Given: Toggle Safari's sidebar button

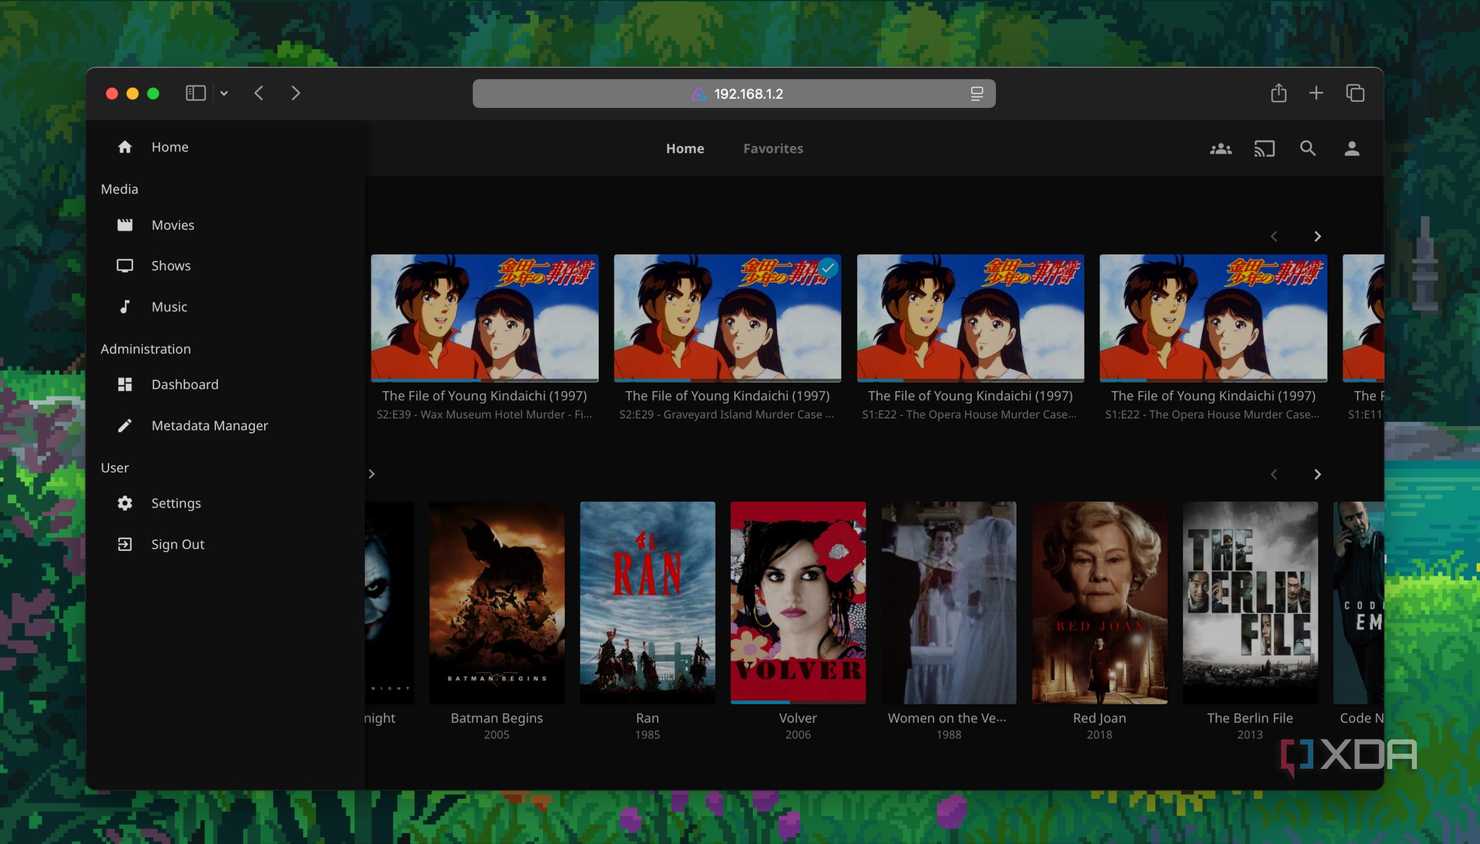Looking at the screenshot, I should (196, 93).
